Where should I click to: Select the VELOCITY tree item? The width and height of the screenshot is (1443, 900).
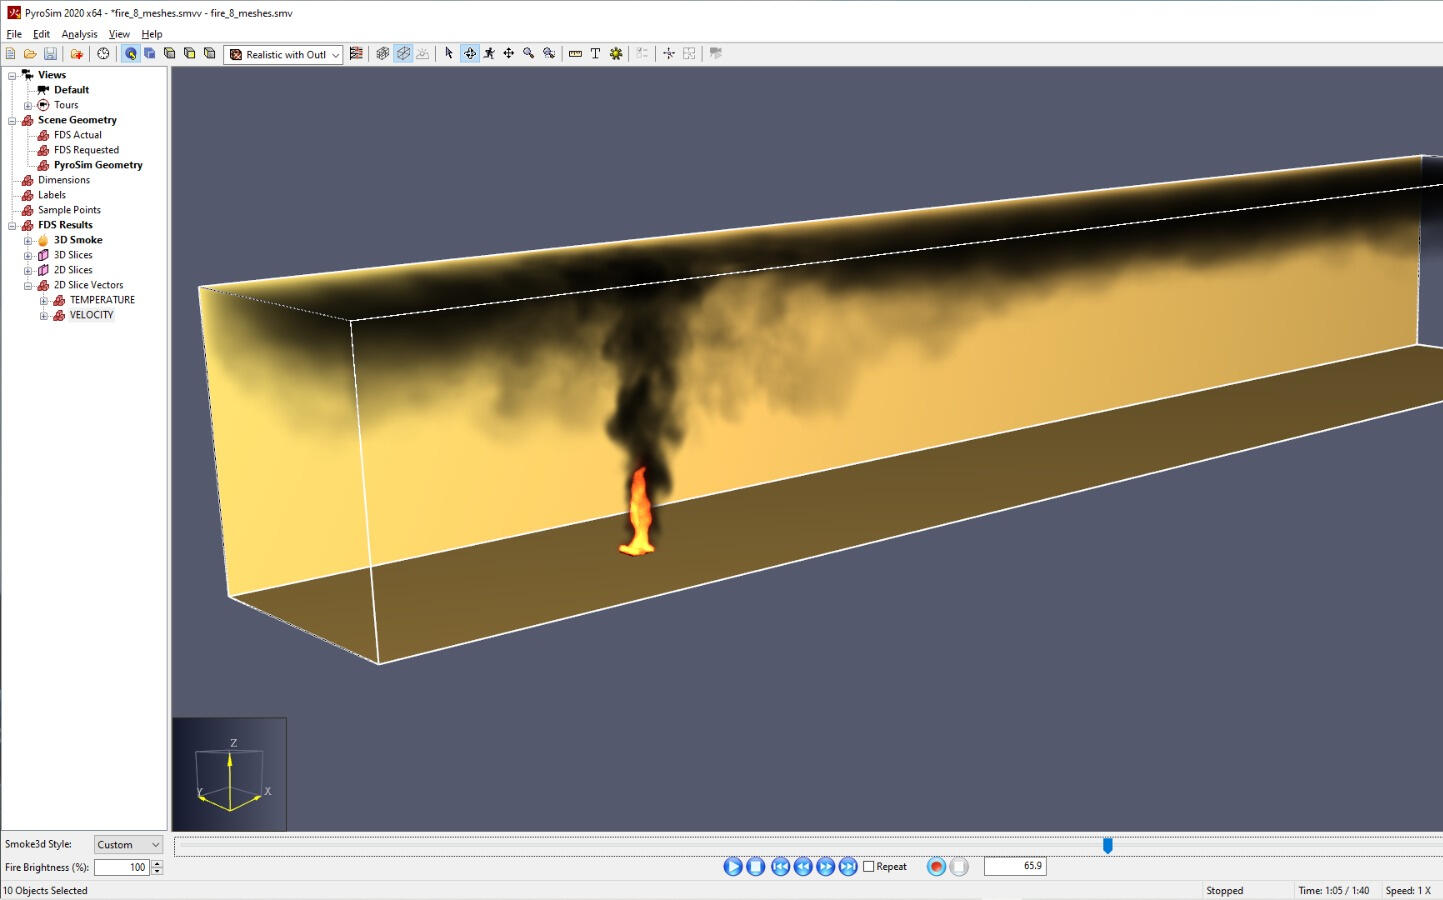click(x=91, y=315)
